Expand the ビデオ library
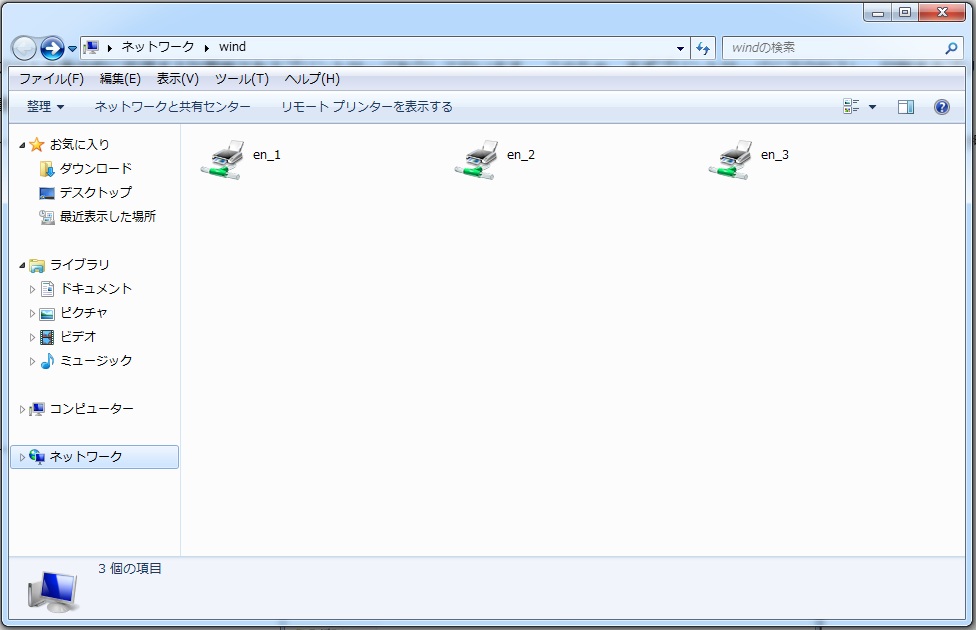 point(32,337)
